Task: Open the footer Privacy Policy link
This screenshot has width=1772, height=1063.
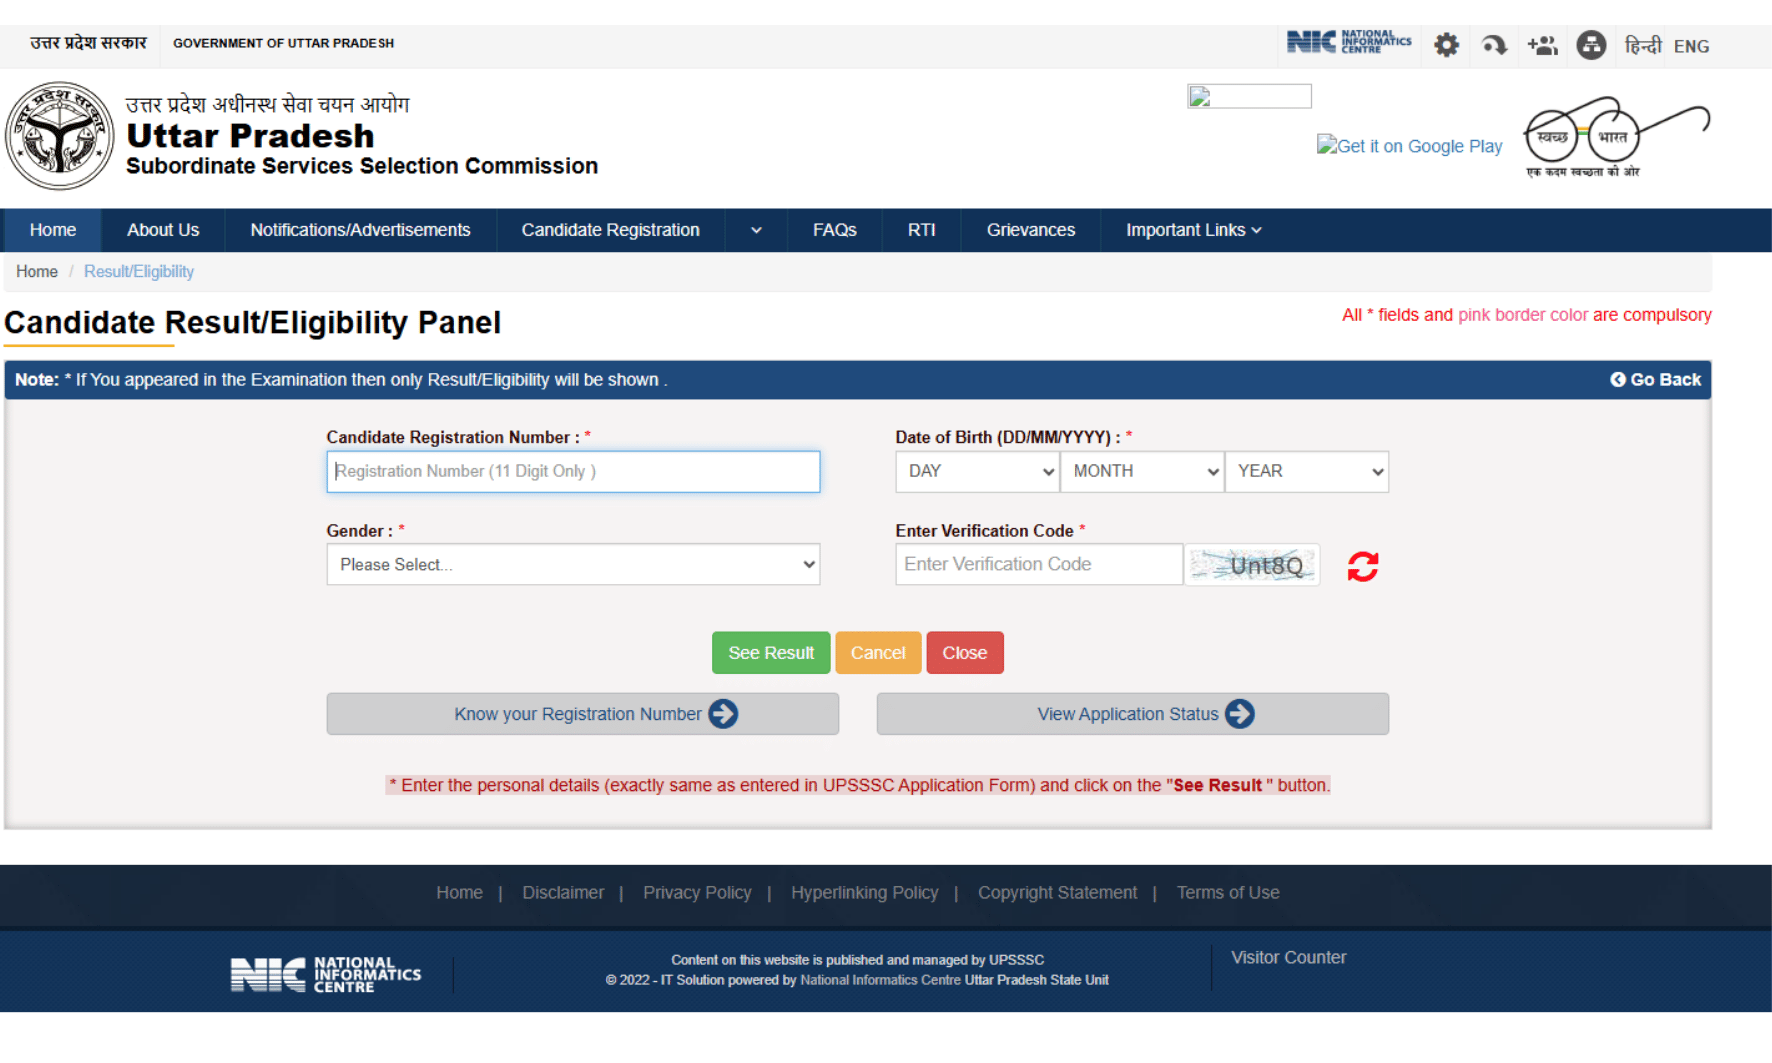Action: 697,893
